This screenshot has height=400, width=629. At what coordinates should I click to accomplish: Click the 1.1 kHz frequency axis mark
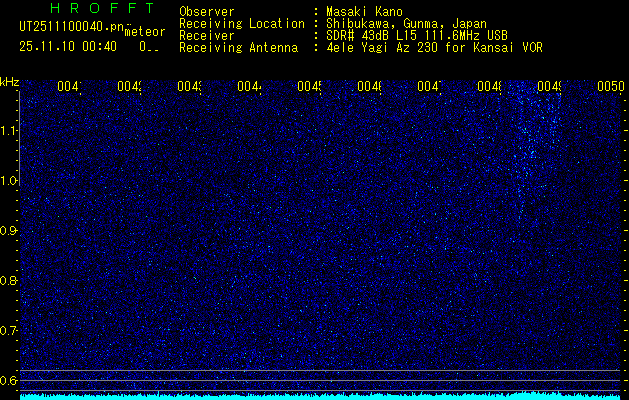(x=9, y=131)
